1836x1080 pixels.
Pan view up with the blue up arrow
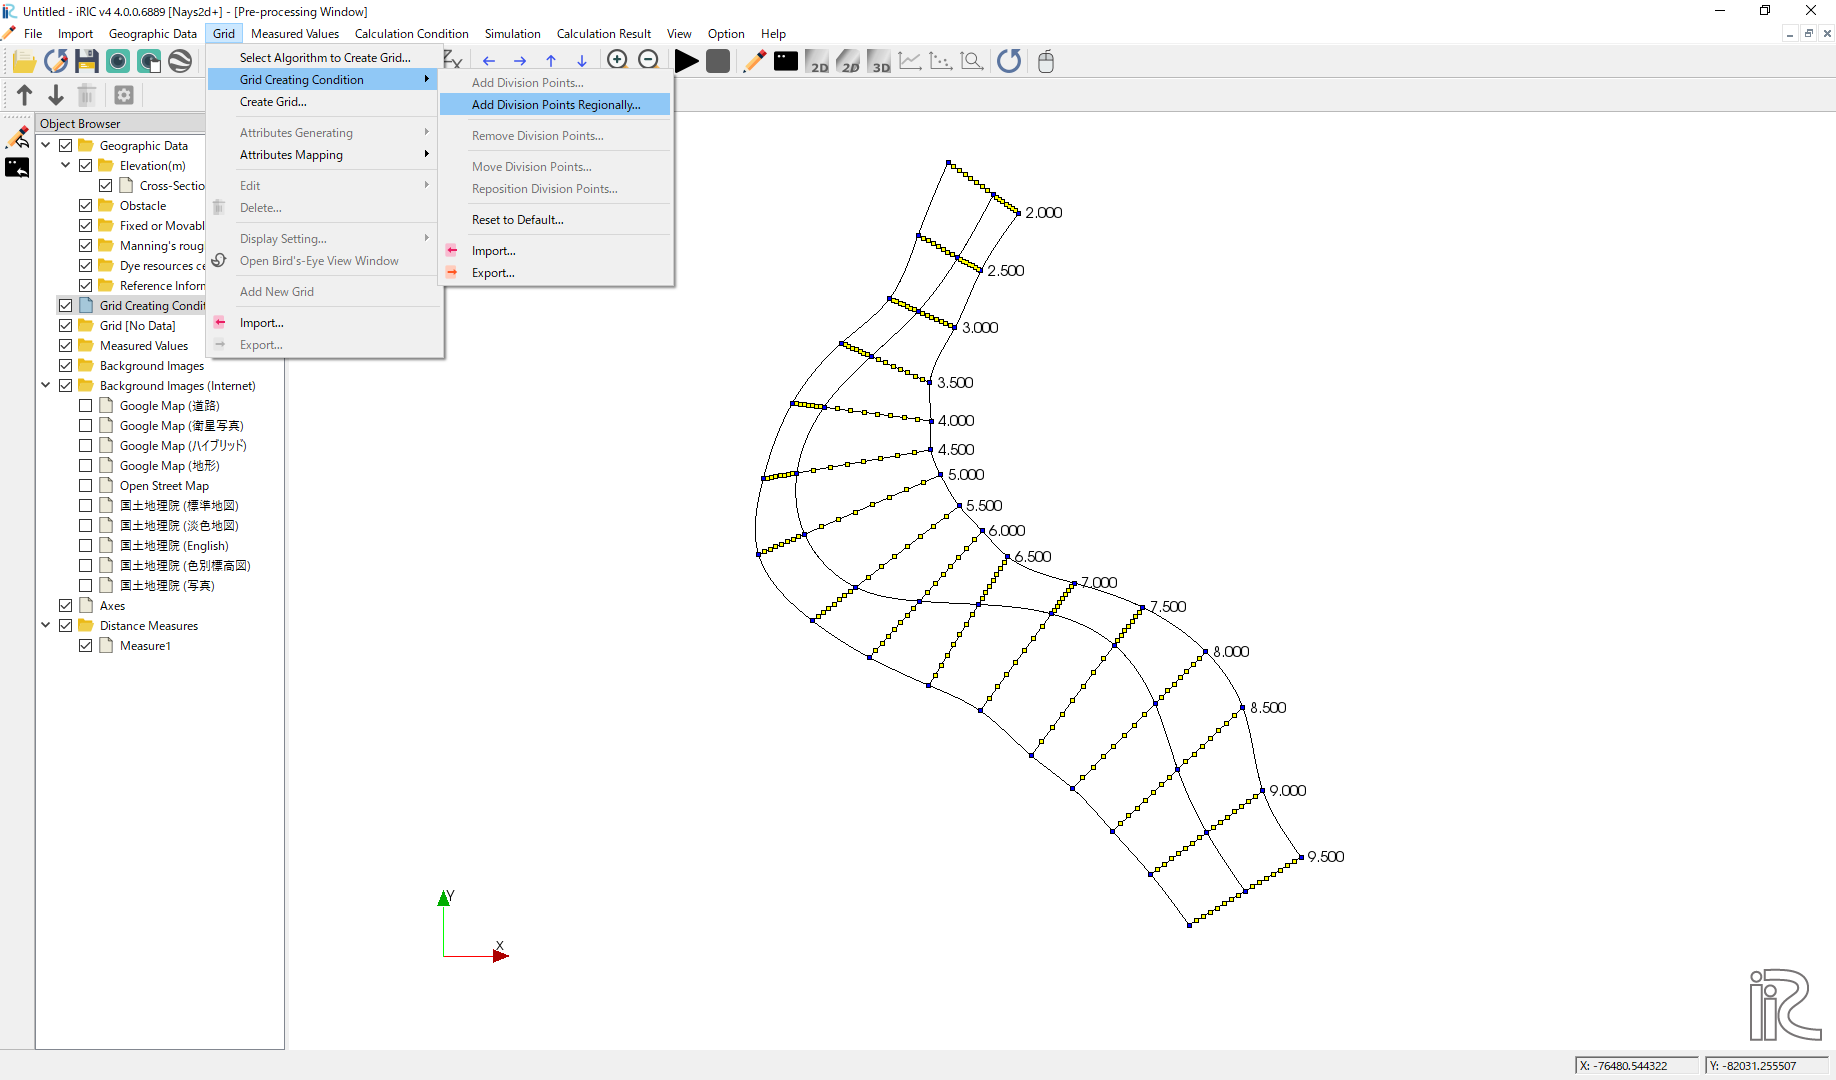click(x=551, y=61)
